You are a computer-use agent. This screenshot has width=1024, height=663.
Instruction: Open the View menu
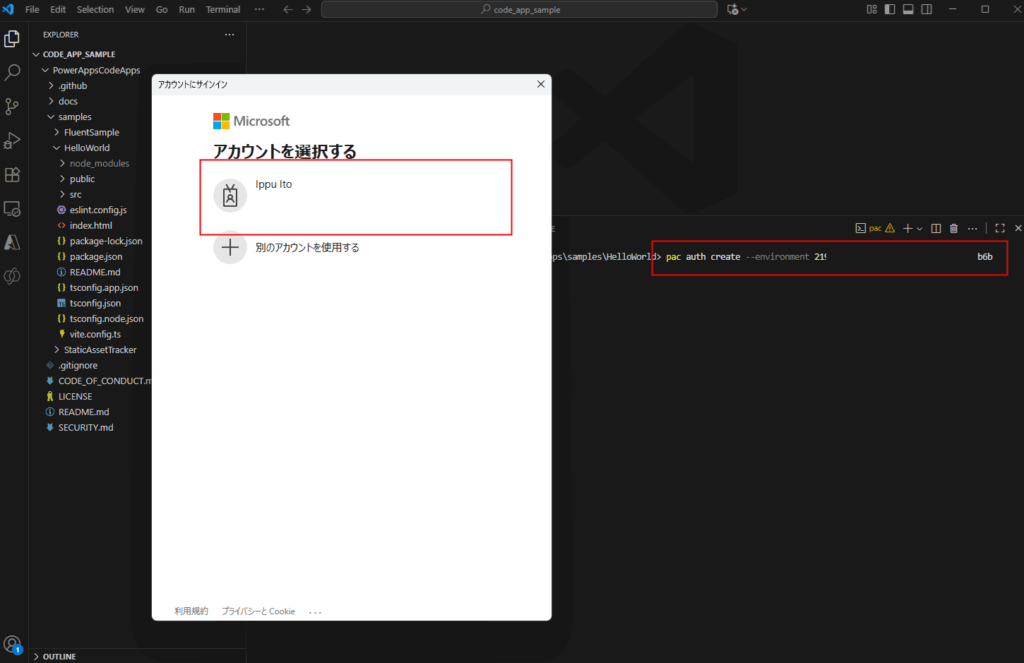tap(135, 9)
